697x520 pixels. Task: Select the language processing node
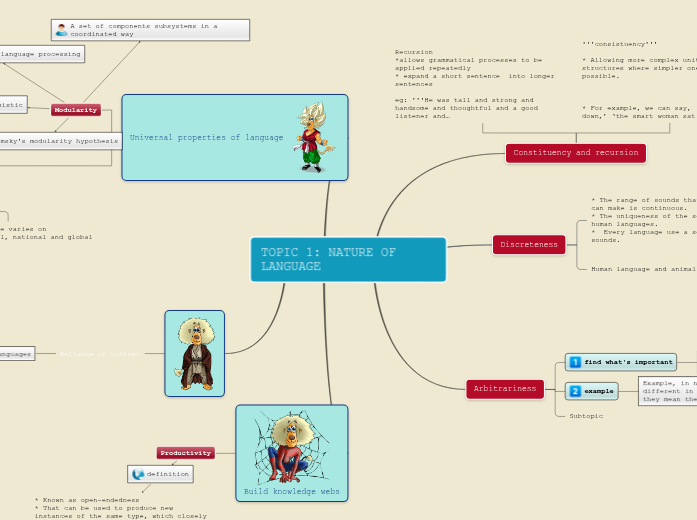point(40,54)
